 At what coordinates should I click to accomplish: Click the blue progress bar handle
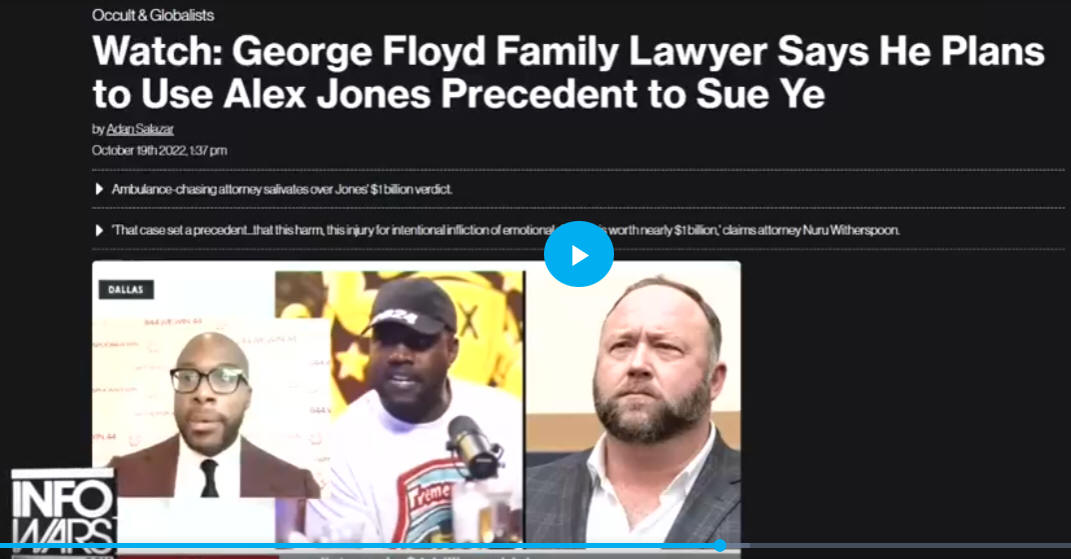[x=720, y=545]
